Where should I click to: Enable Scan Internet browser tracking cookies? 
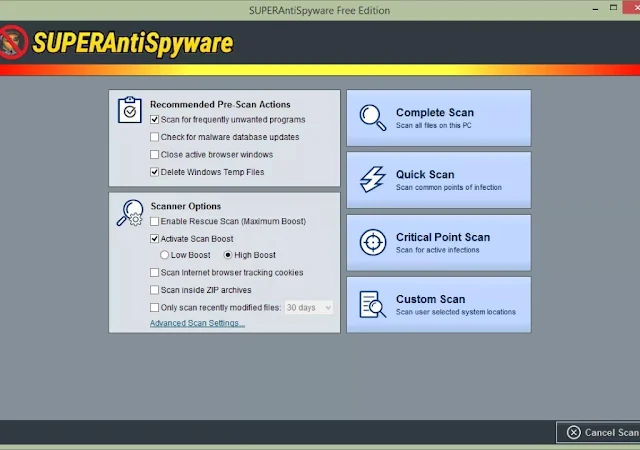(154, 272)
